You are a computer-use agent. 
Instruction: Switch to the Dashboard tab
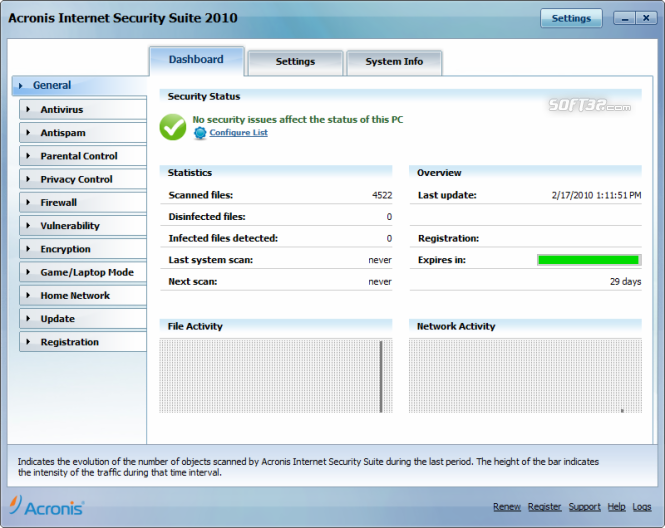coord(196,60)
